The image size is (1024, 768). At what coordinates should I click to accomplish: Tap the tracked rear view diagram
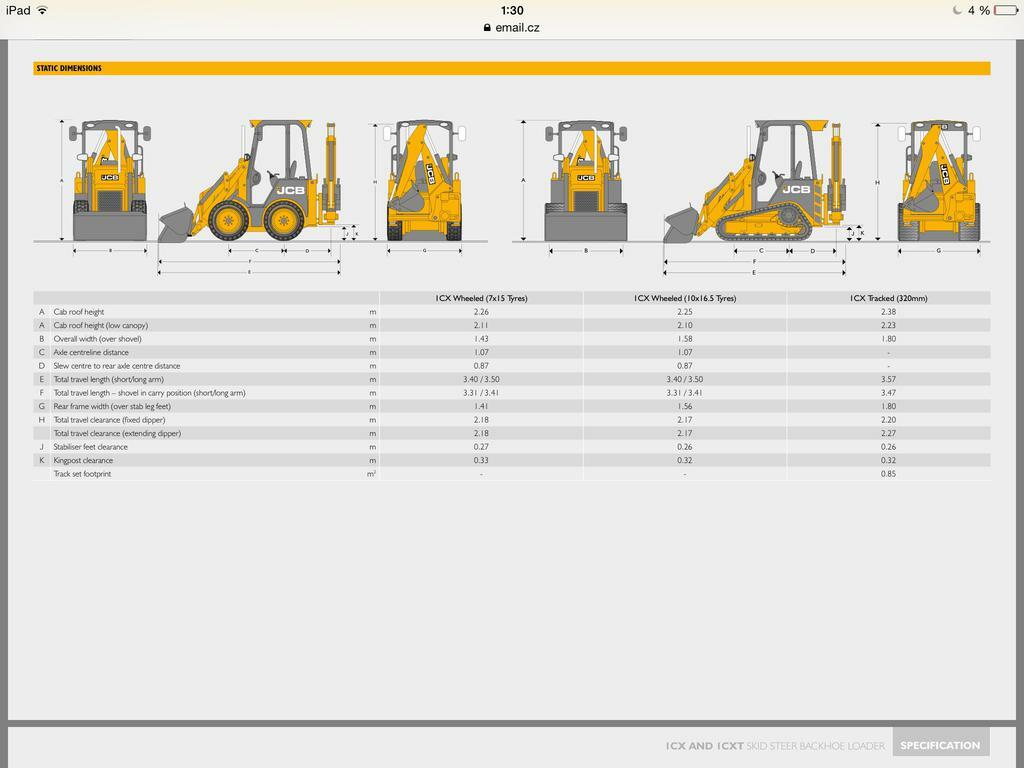click(939, 180)
